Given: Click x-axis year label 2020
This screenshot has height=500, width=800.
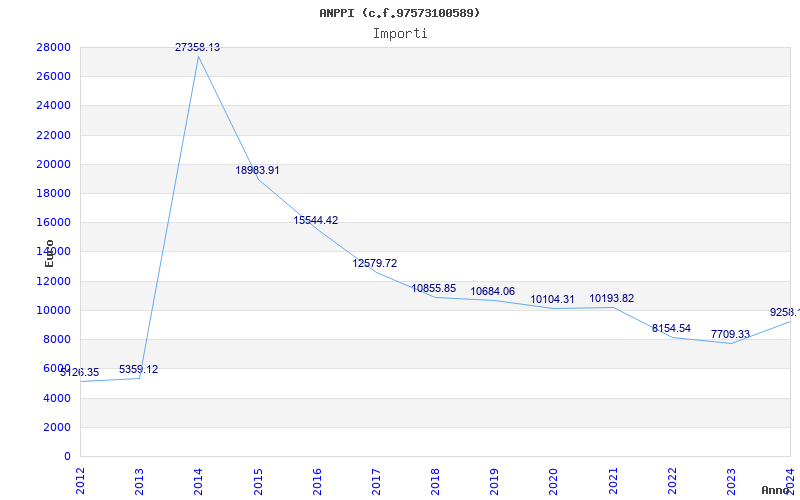Looking at the screenshot, I should [554, 482].
